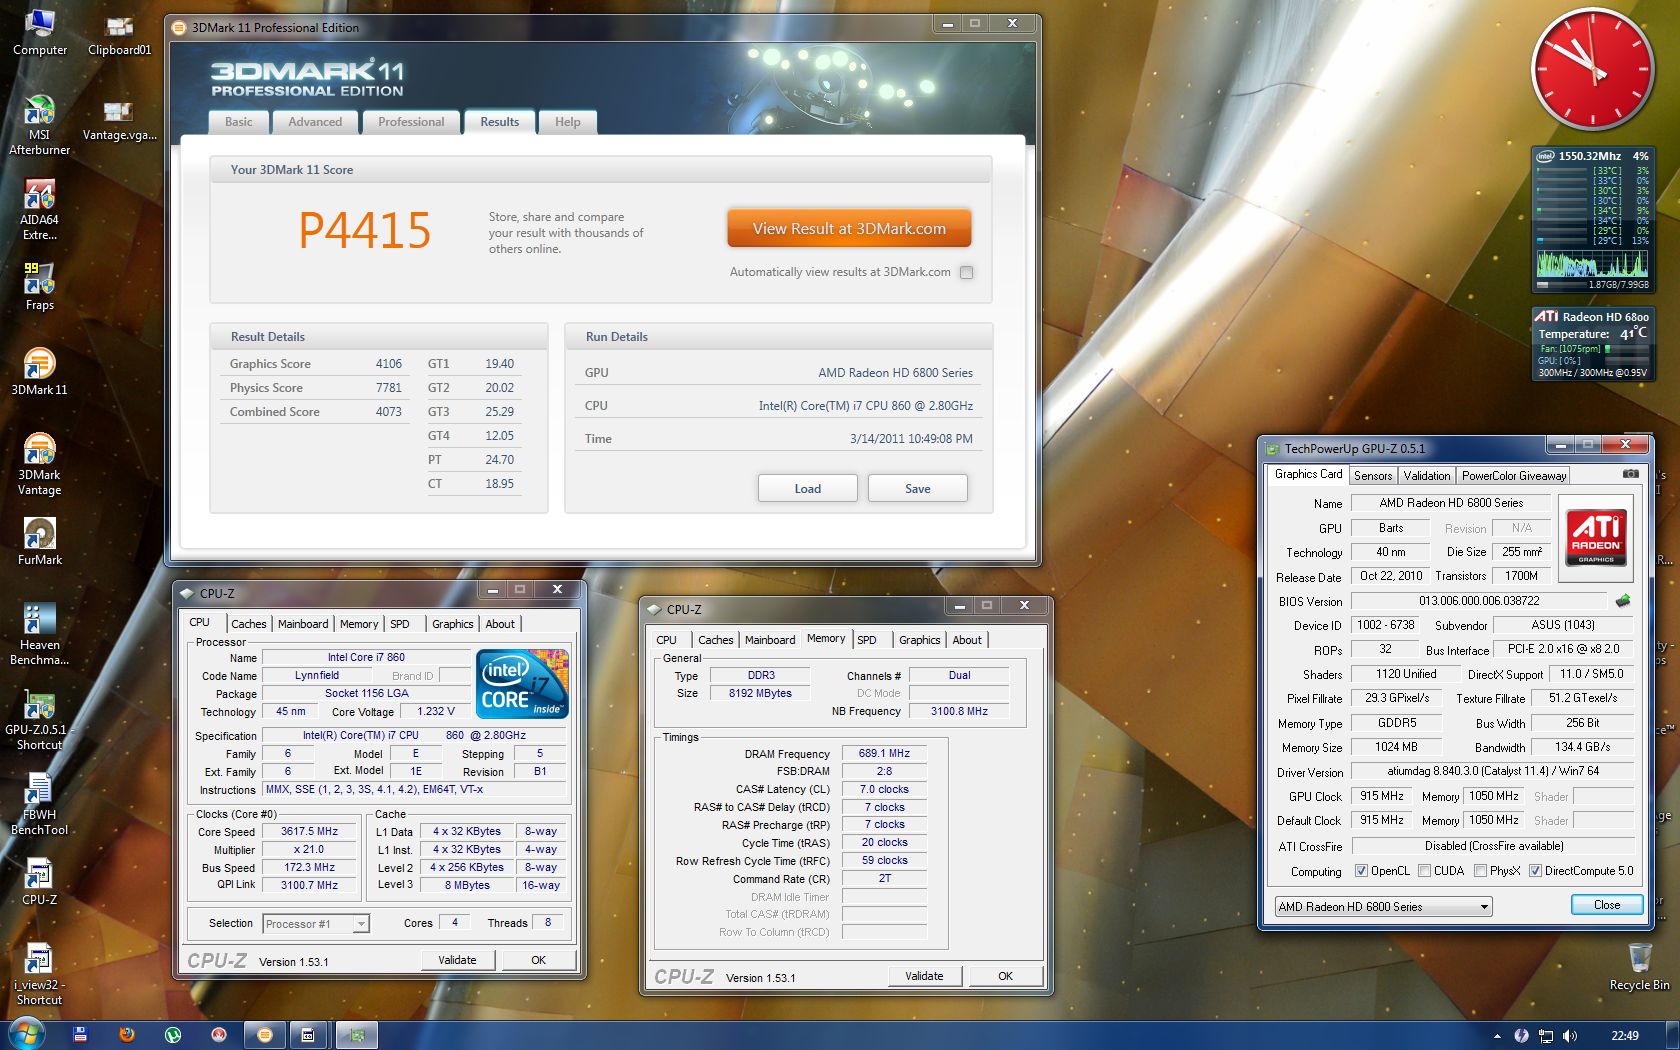Click the Load button in Run Details
This screenshot has width=1680, height=1050.
coord(808,489)
